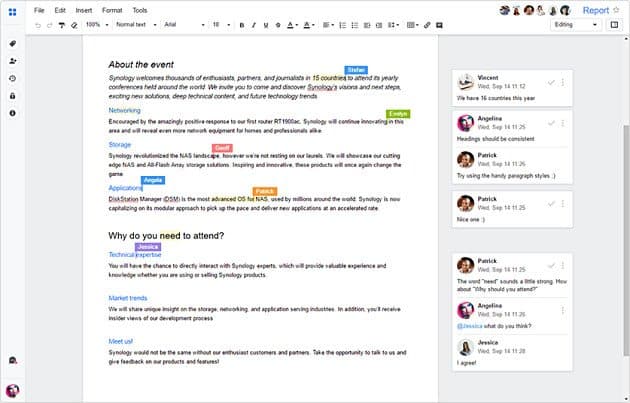Select the paint format tool
Image resolution: width=630 pixels, height=403 pixels.
[x=62, y=25]
